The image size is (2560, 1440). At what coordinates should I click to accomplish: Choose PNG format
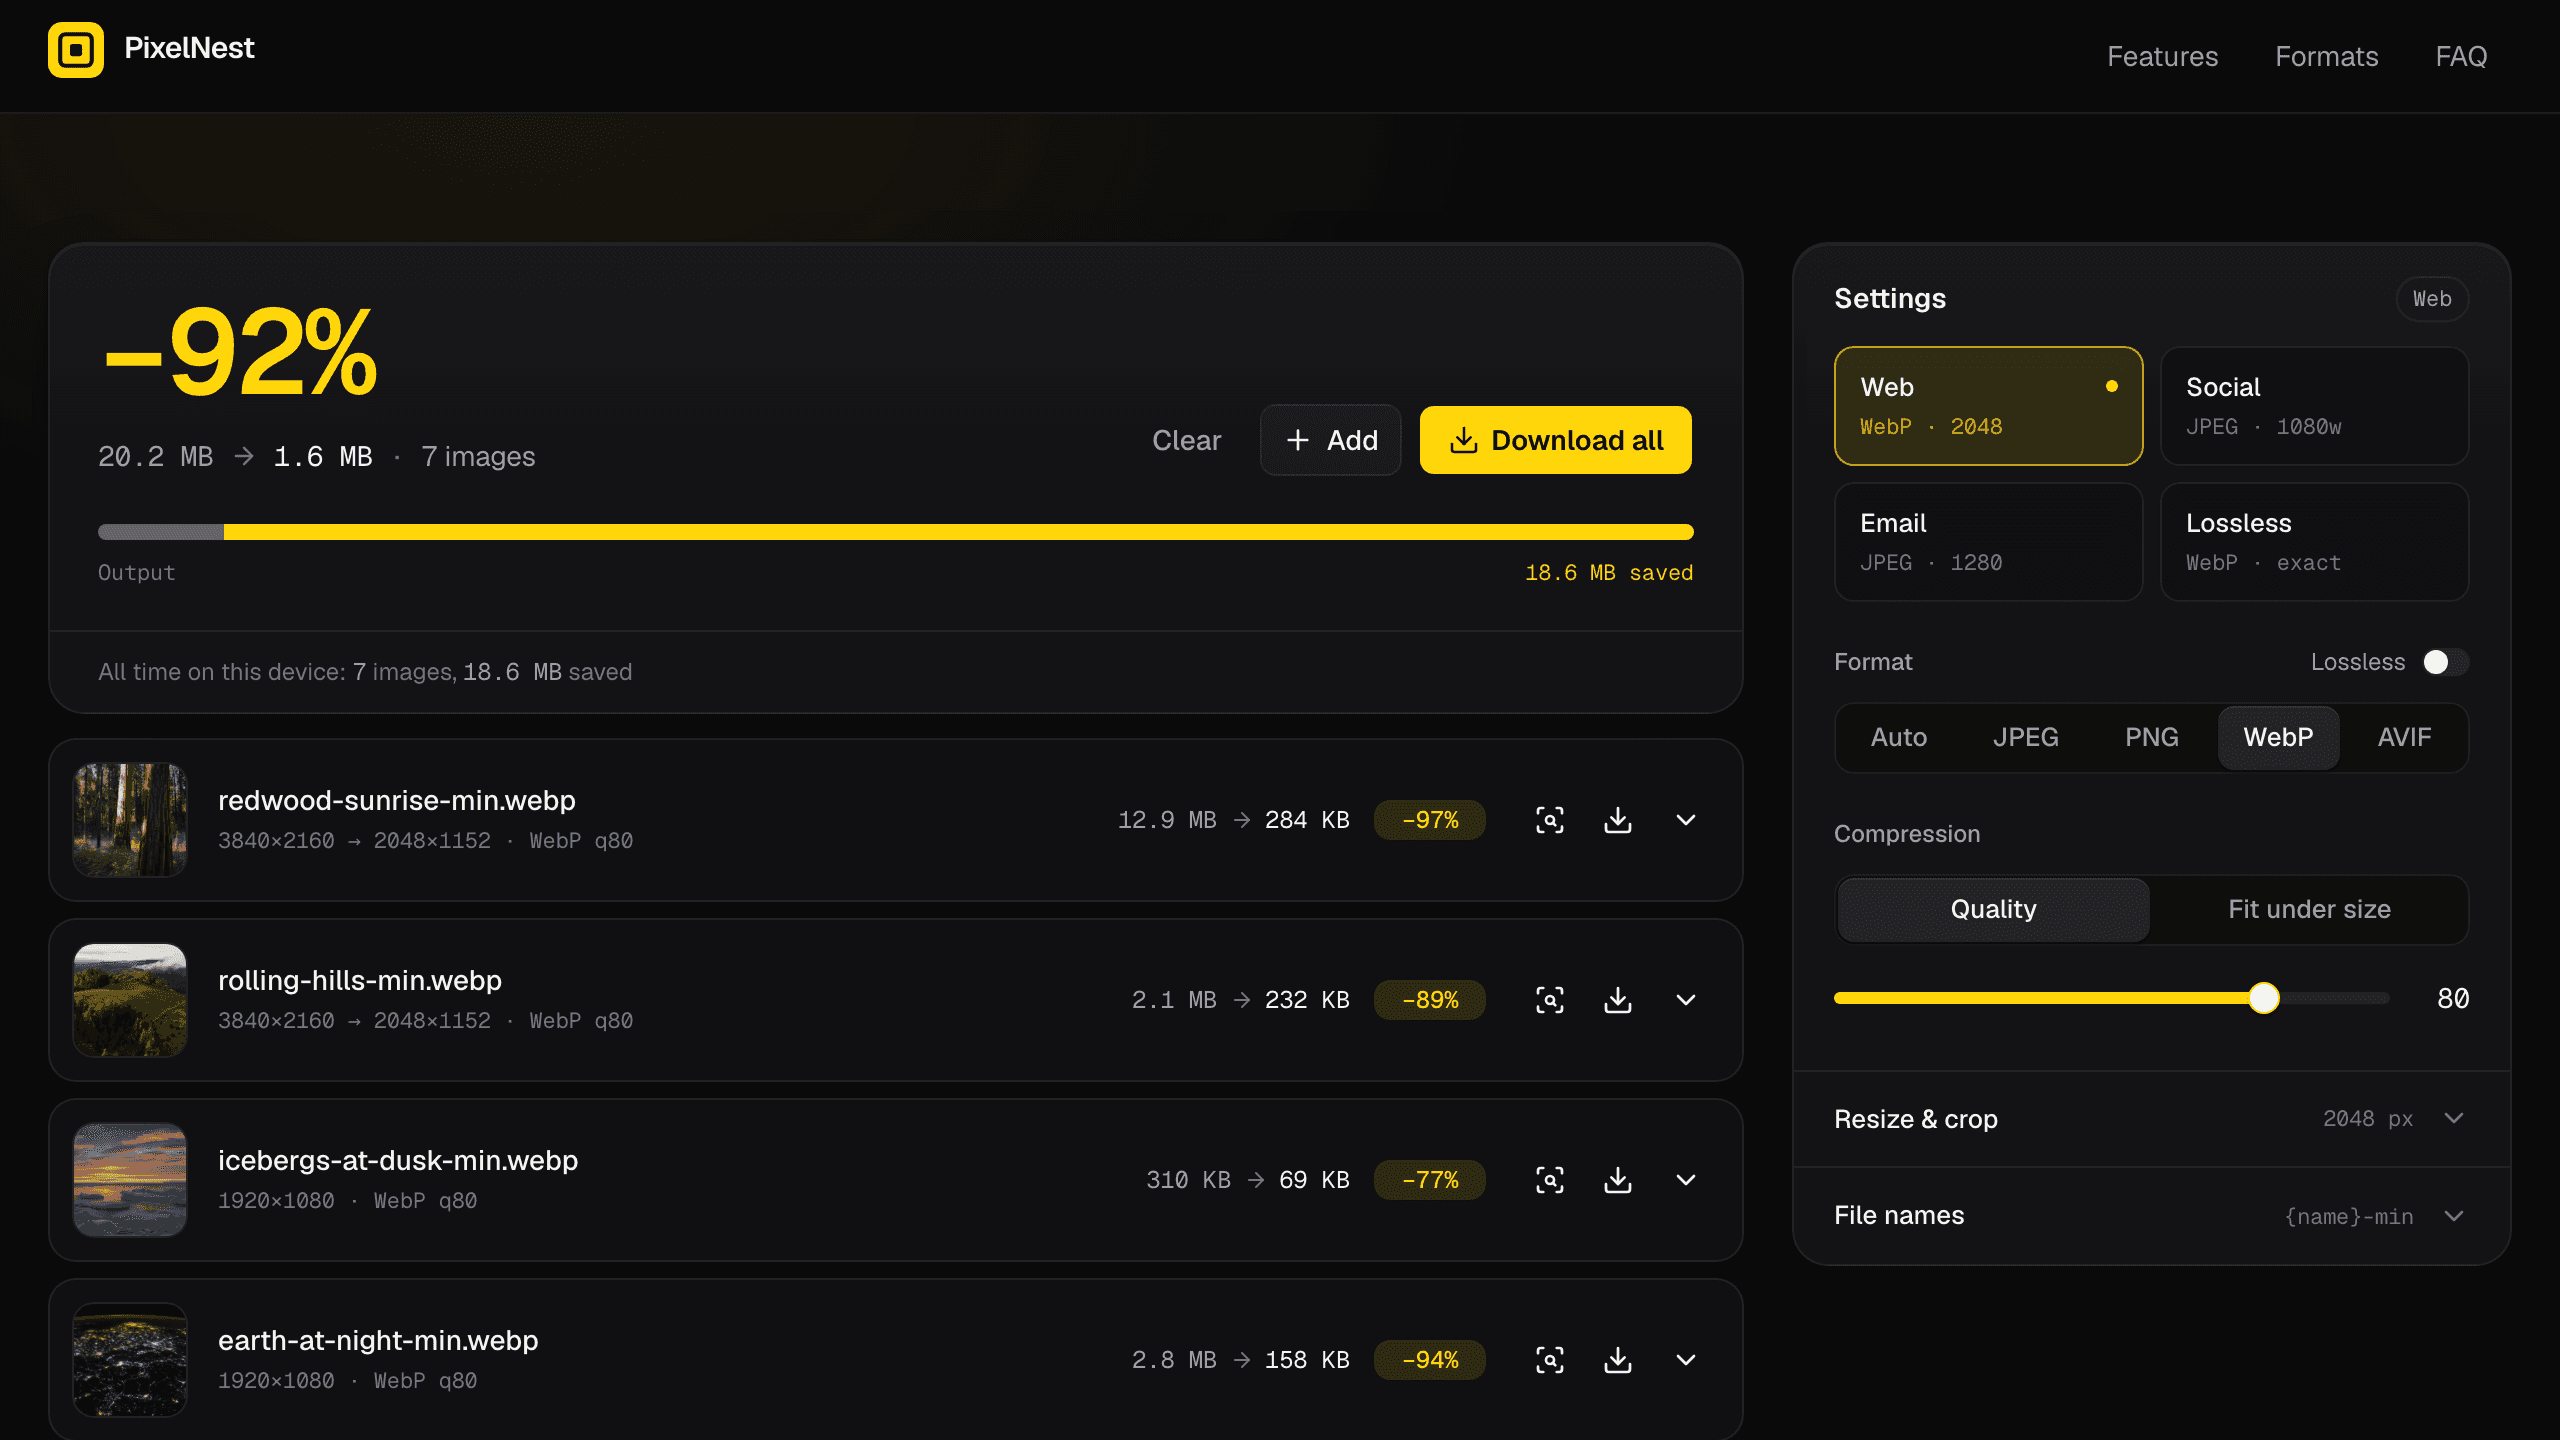point(2152,738)
